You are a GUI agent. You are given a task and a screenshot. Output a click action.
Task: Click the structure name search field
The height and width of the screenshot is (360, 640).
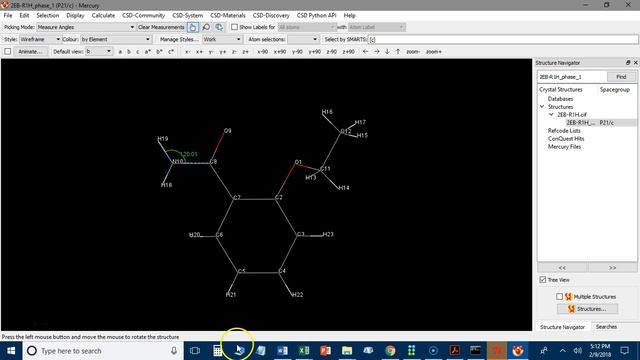tap(572, 77)
